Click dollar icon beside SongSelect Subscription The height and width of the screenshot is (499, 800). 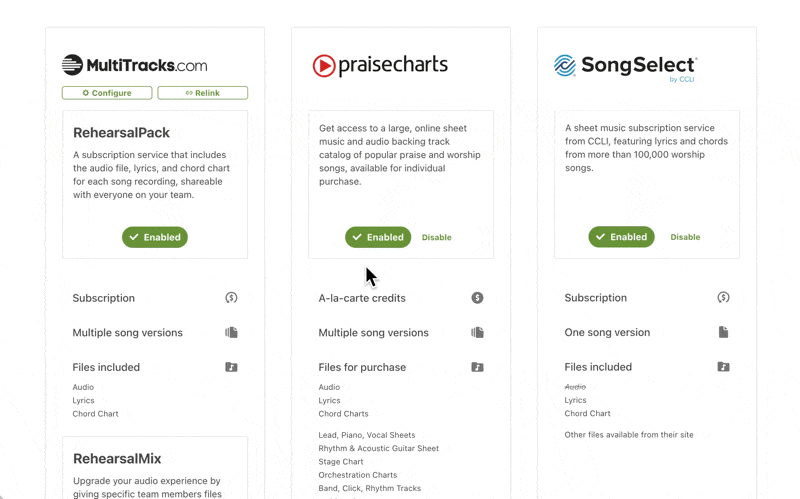tap(723, 297)
